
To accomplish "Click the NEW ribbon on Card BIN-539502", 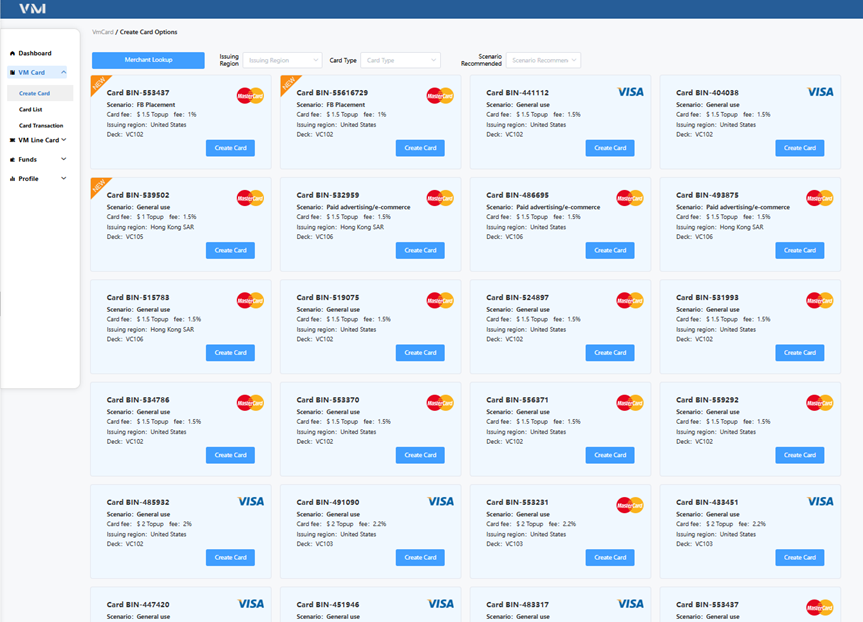I will tap(99, 185).
